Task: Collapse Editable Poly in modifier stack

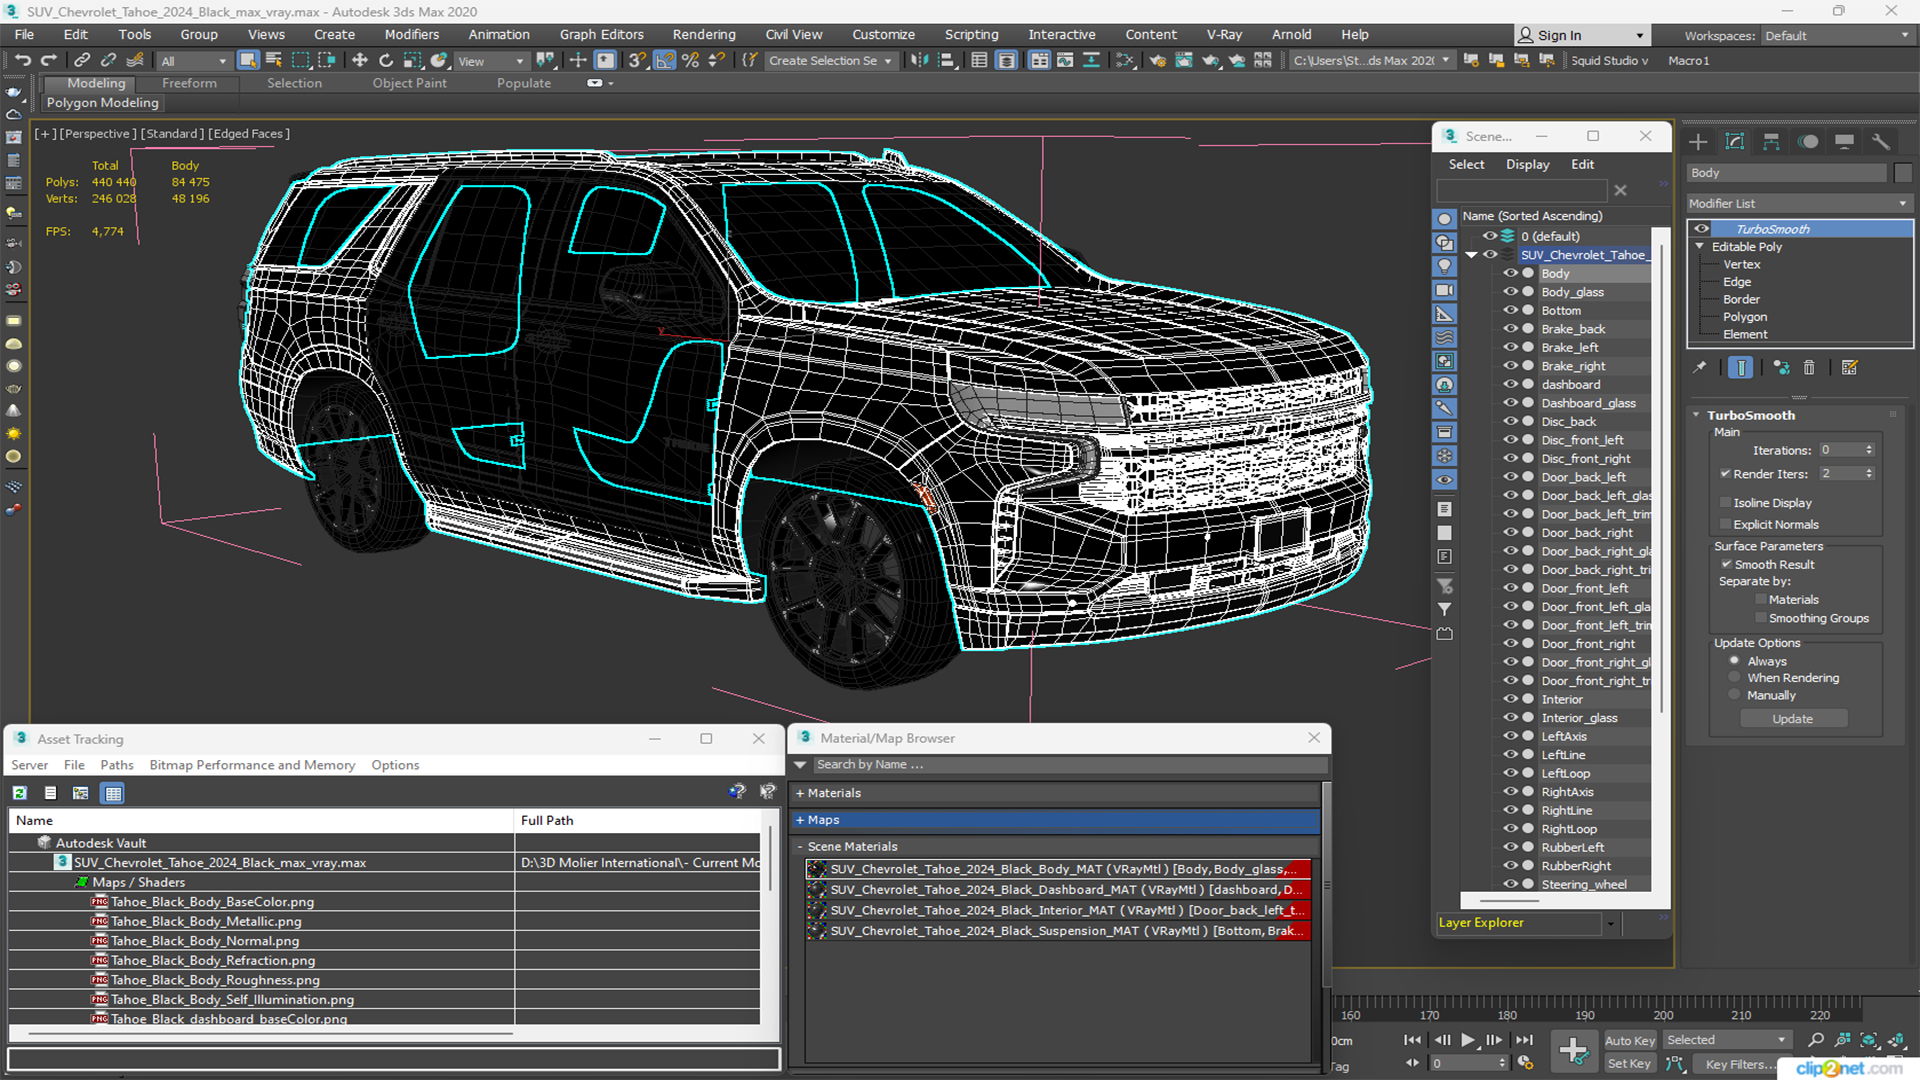Action: pos(1699,246)
